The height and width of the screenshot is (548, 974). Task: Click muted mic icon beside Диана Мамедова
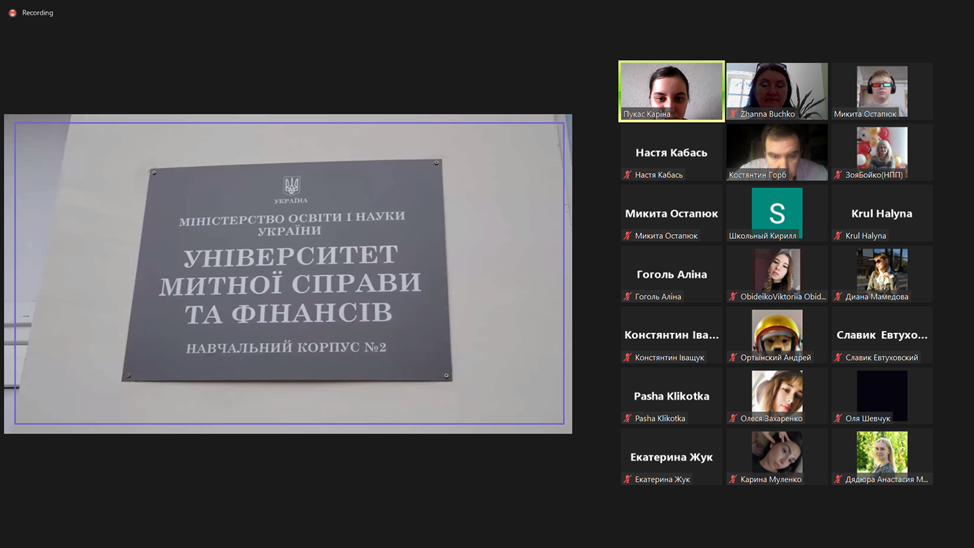838,296
